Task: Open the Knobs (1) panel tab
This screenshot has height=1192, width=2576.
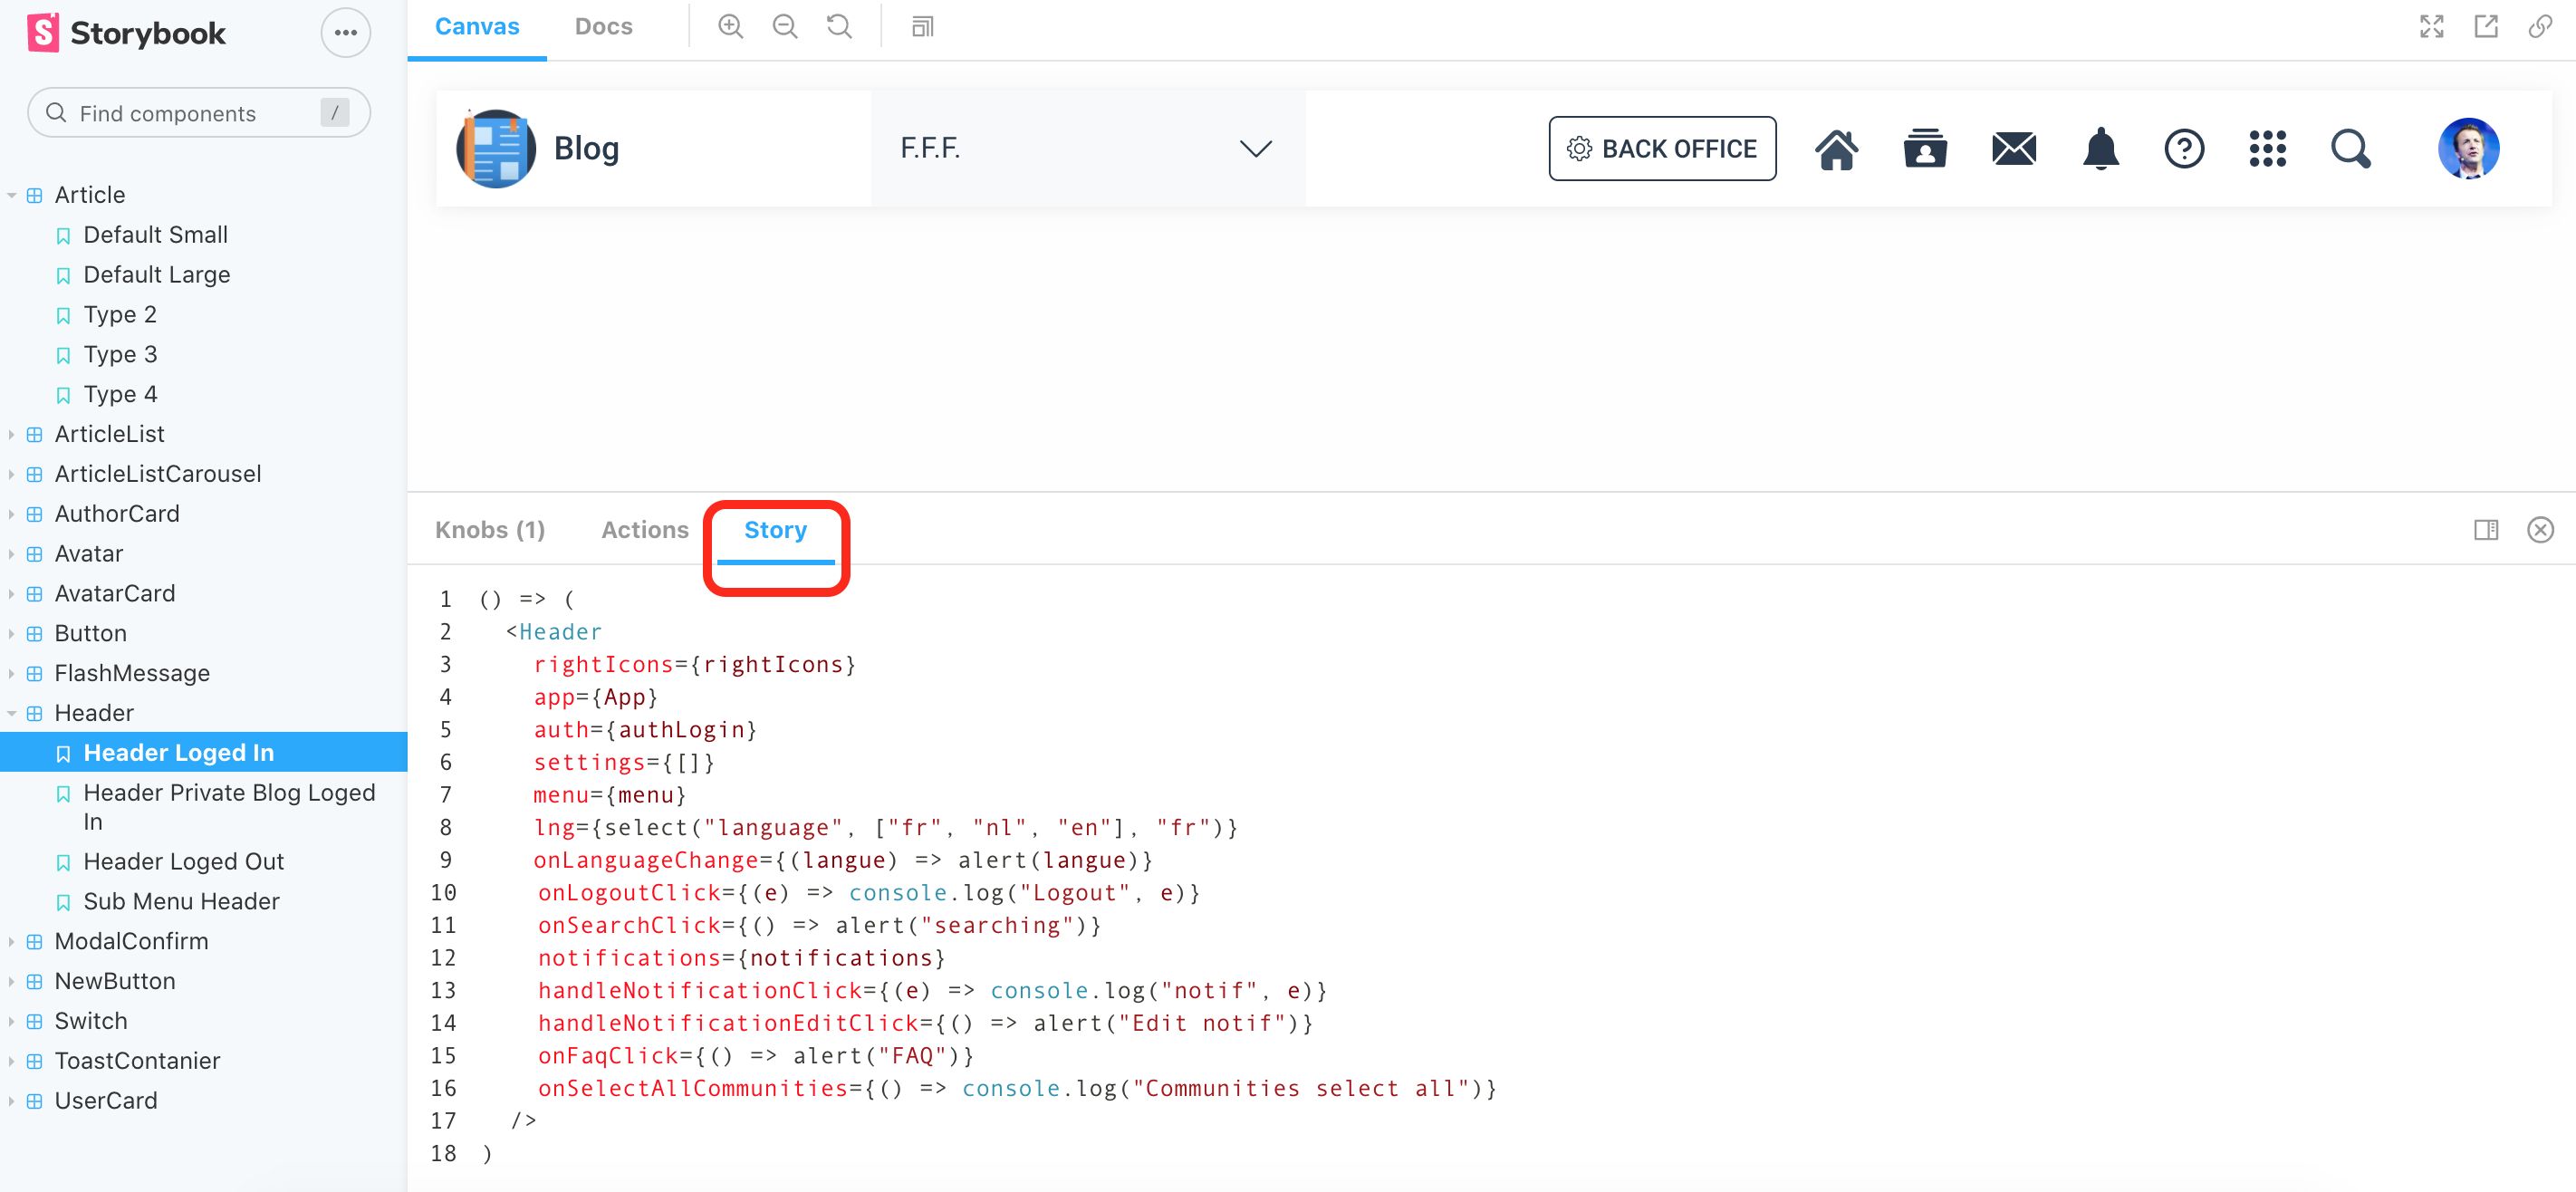Action: click(x=490, y=530)
